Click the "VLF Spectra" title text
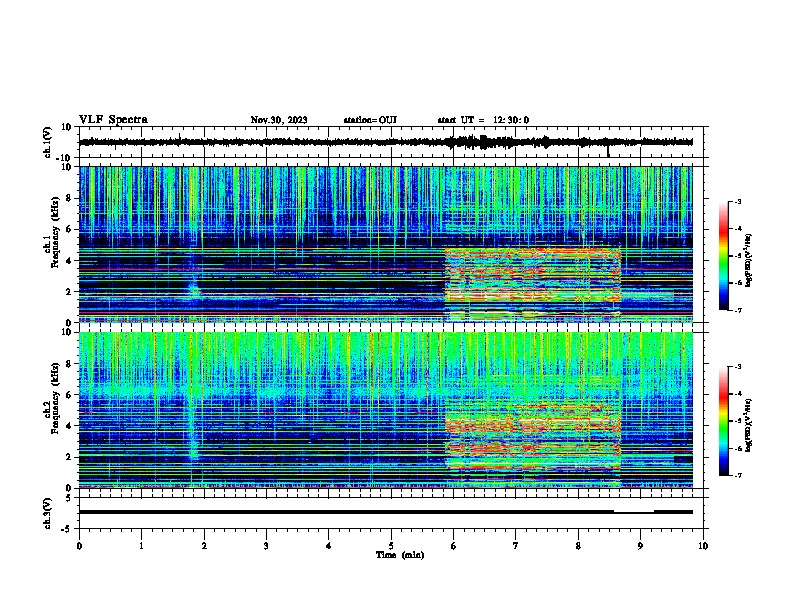Screen dimensions: 792x612 click(x=113, y=120)
